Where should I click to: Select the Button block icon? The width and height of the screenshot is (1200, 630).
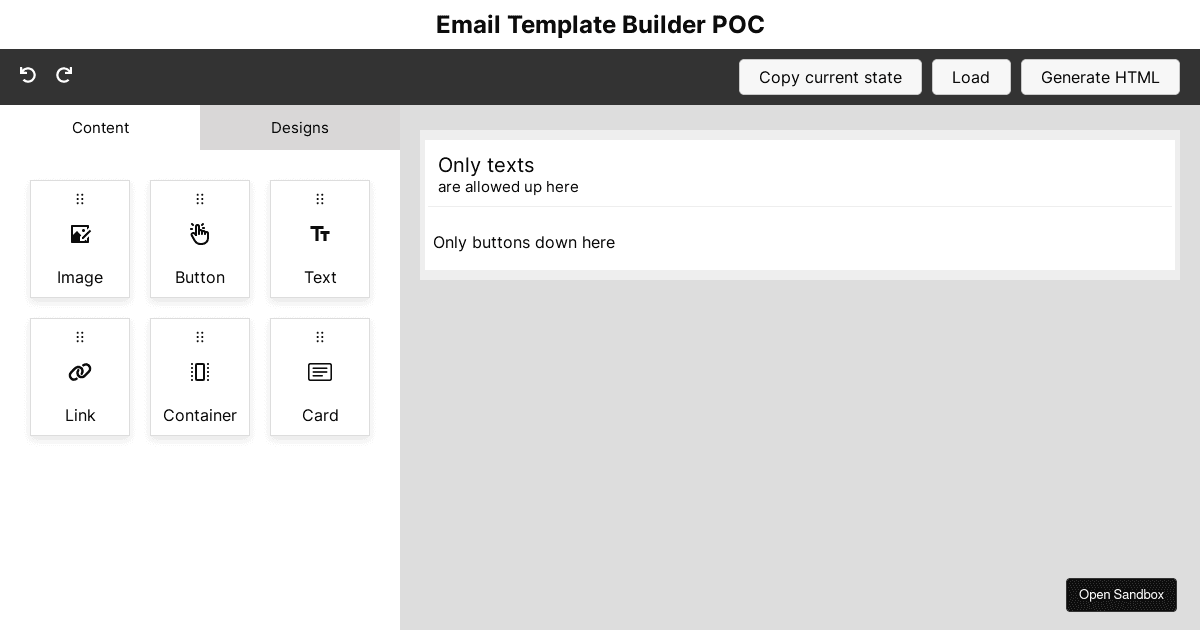point(200,234)
